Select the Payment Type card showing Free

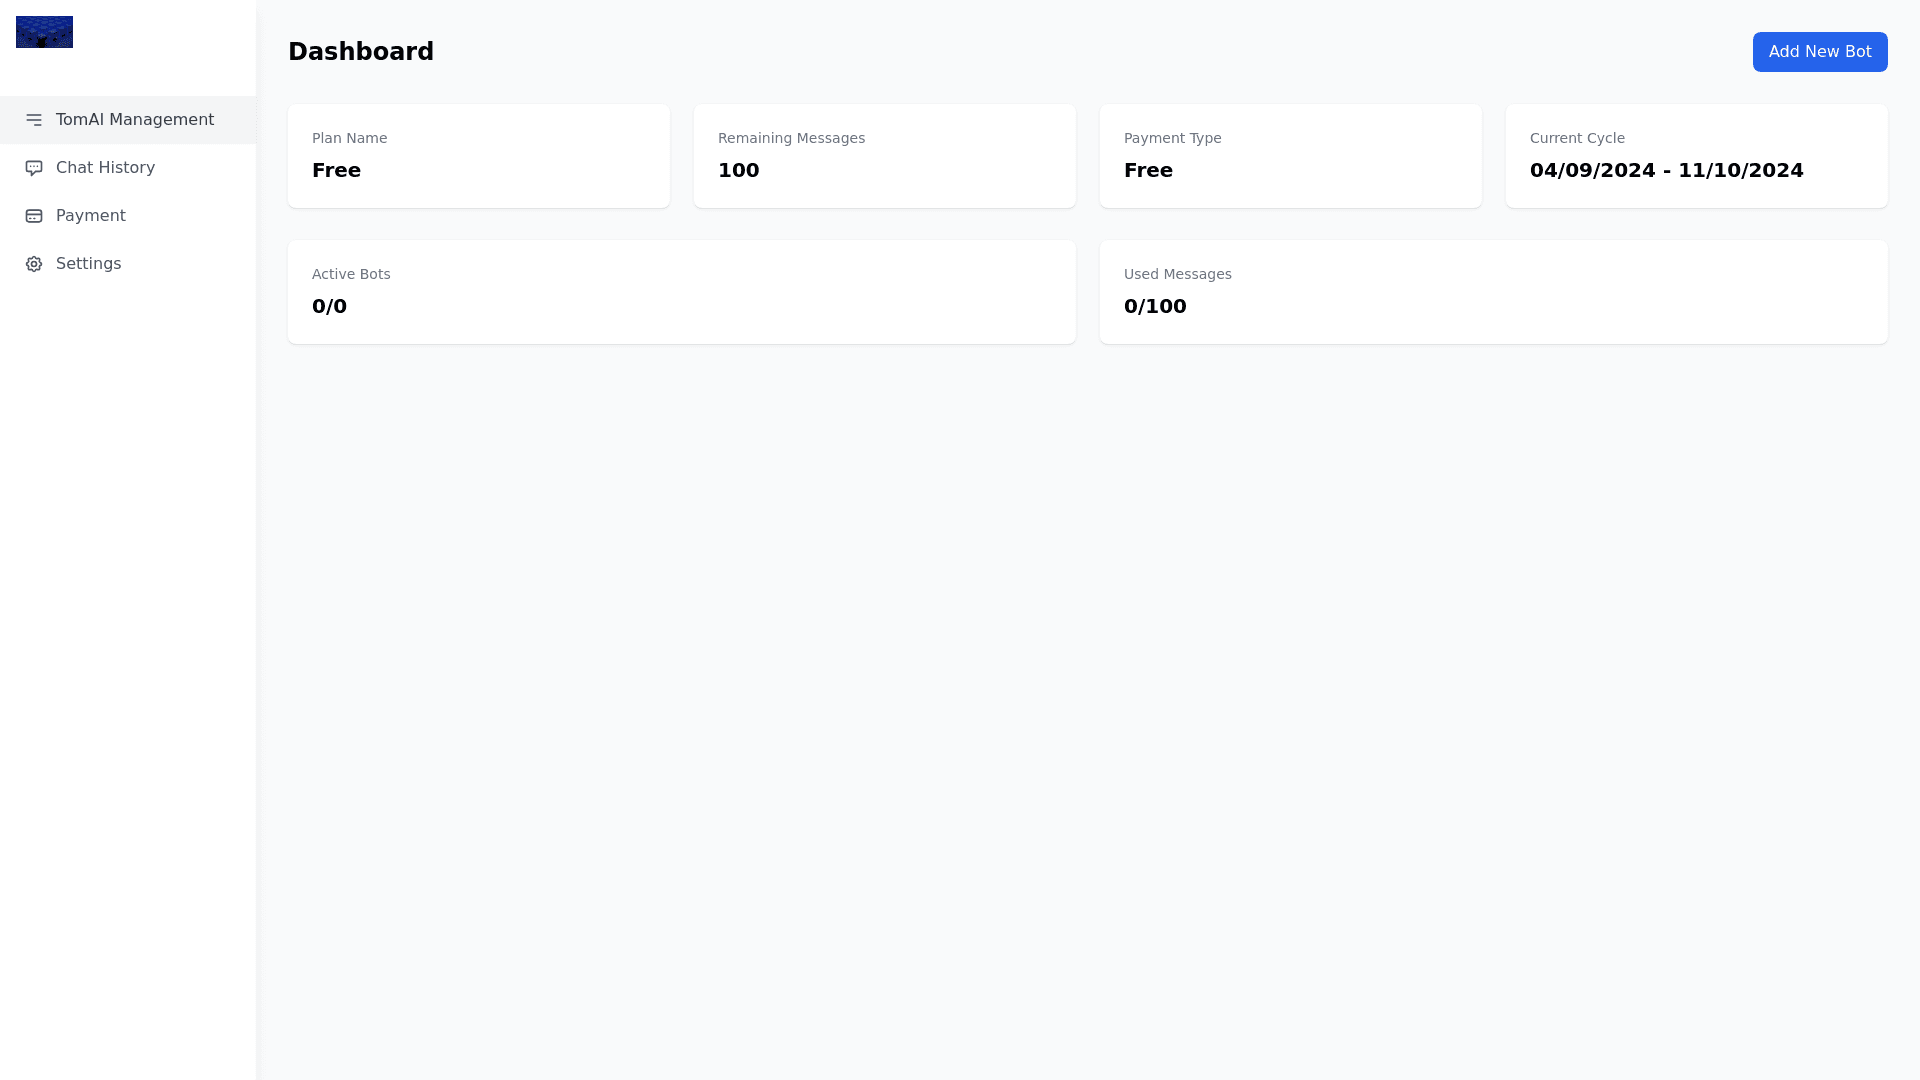pos(1290,156)
